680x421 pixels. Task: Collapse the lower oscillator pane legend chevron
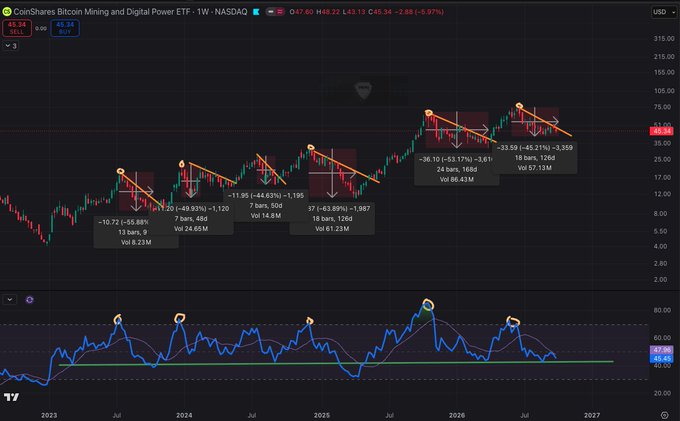click(x=10, y=300)
